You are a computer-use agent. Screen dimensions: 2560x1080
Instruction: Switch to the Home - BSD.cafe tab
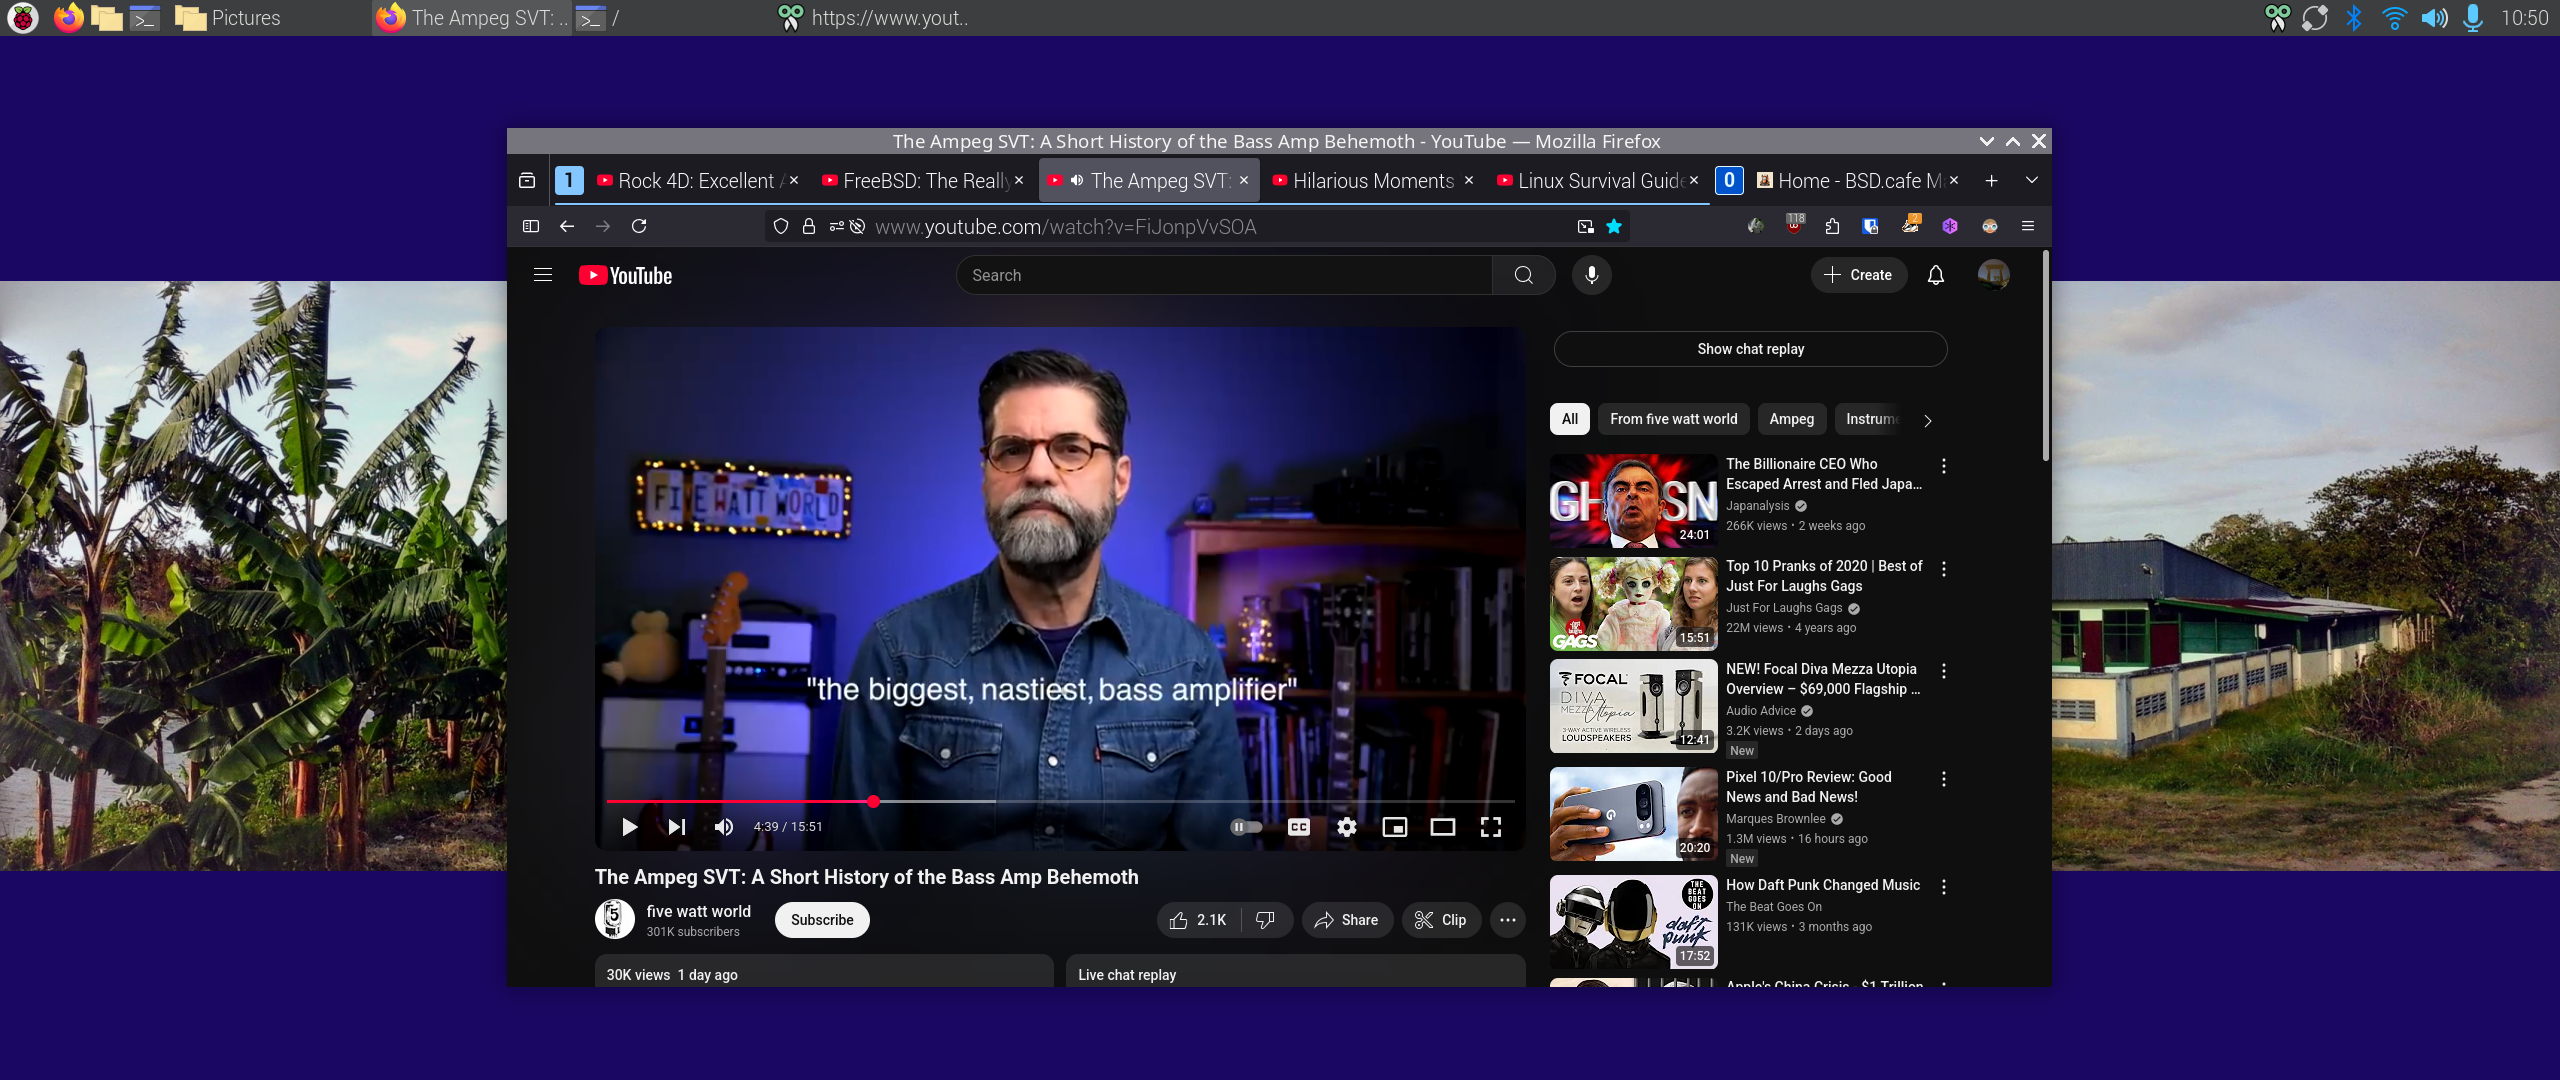[x=1860, y=181]
